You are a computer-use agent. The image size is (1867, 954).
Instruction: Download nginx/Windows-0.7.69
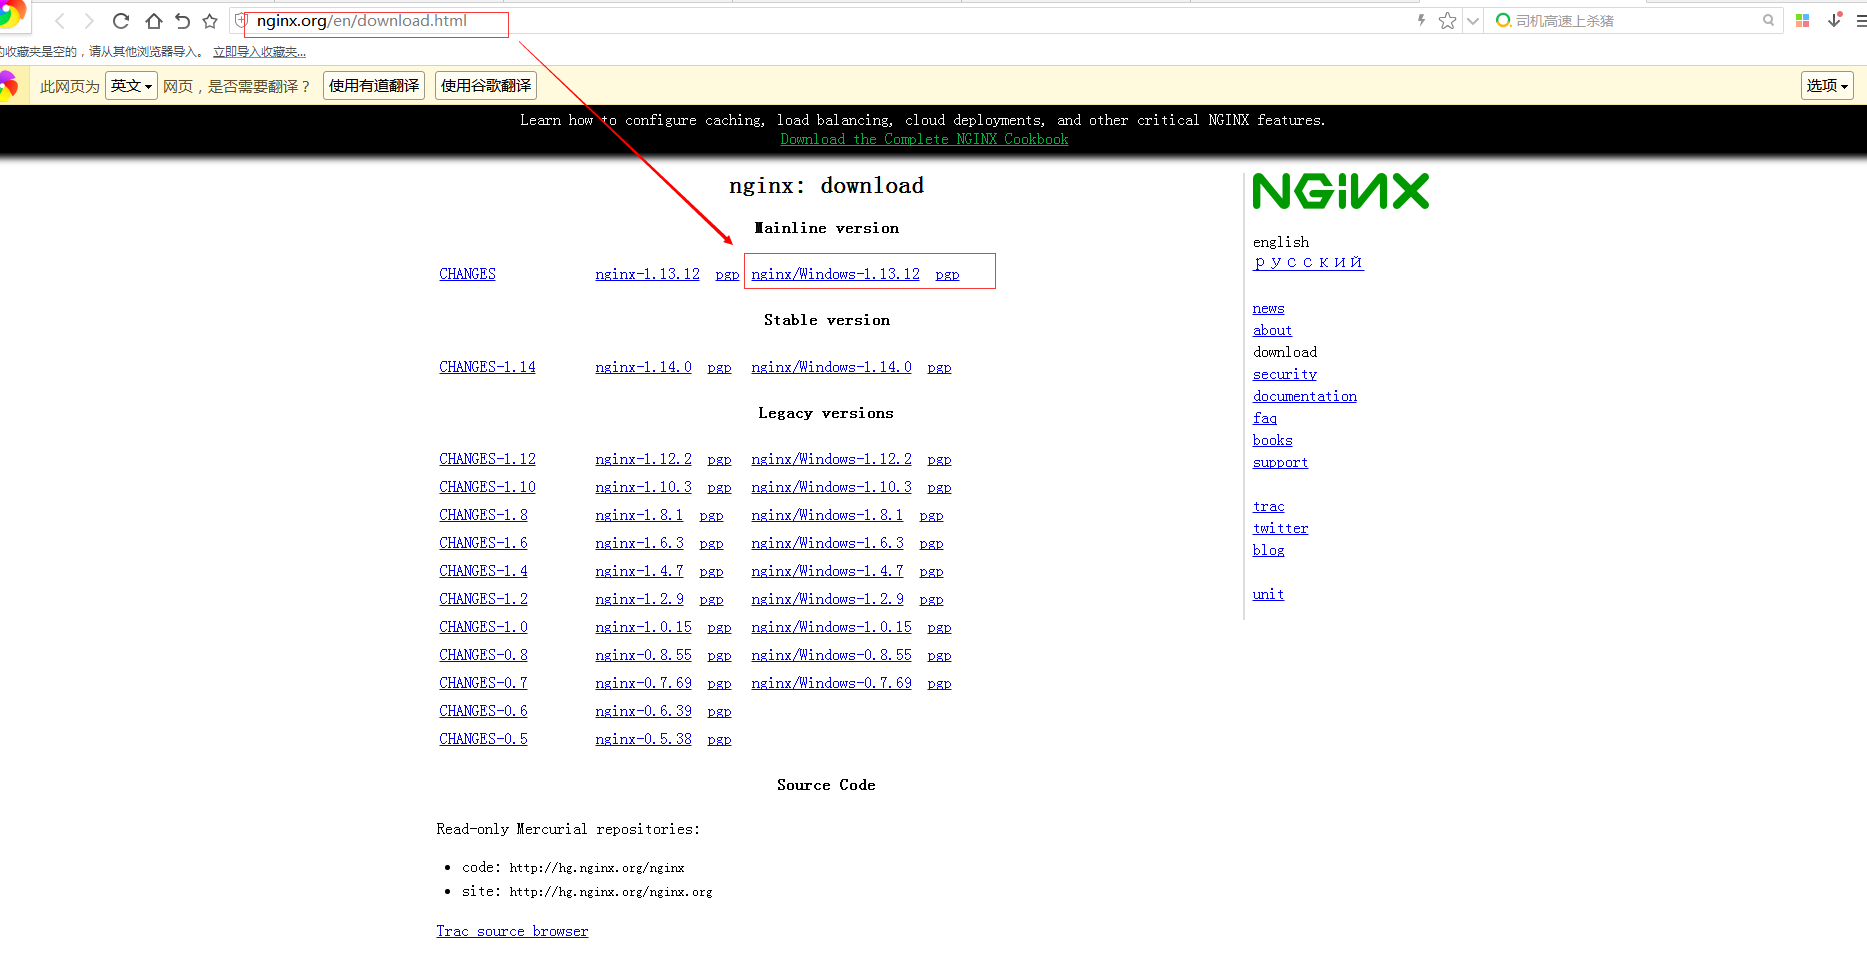[x=831, y=683]
